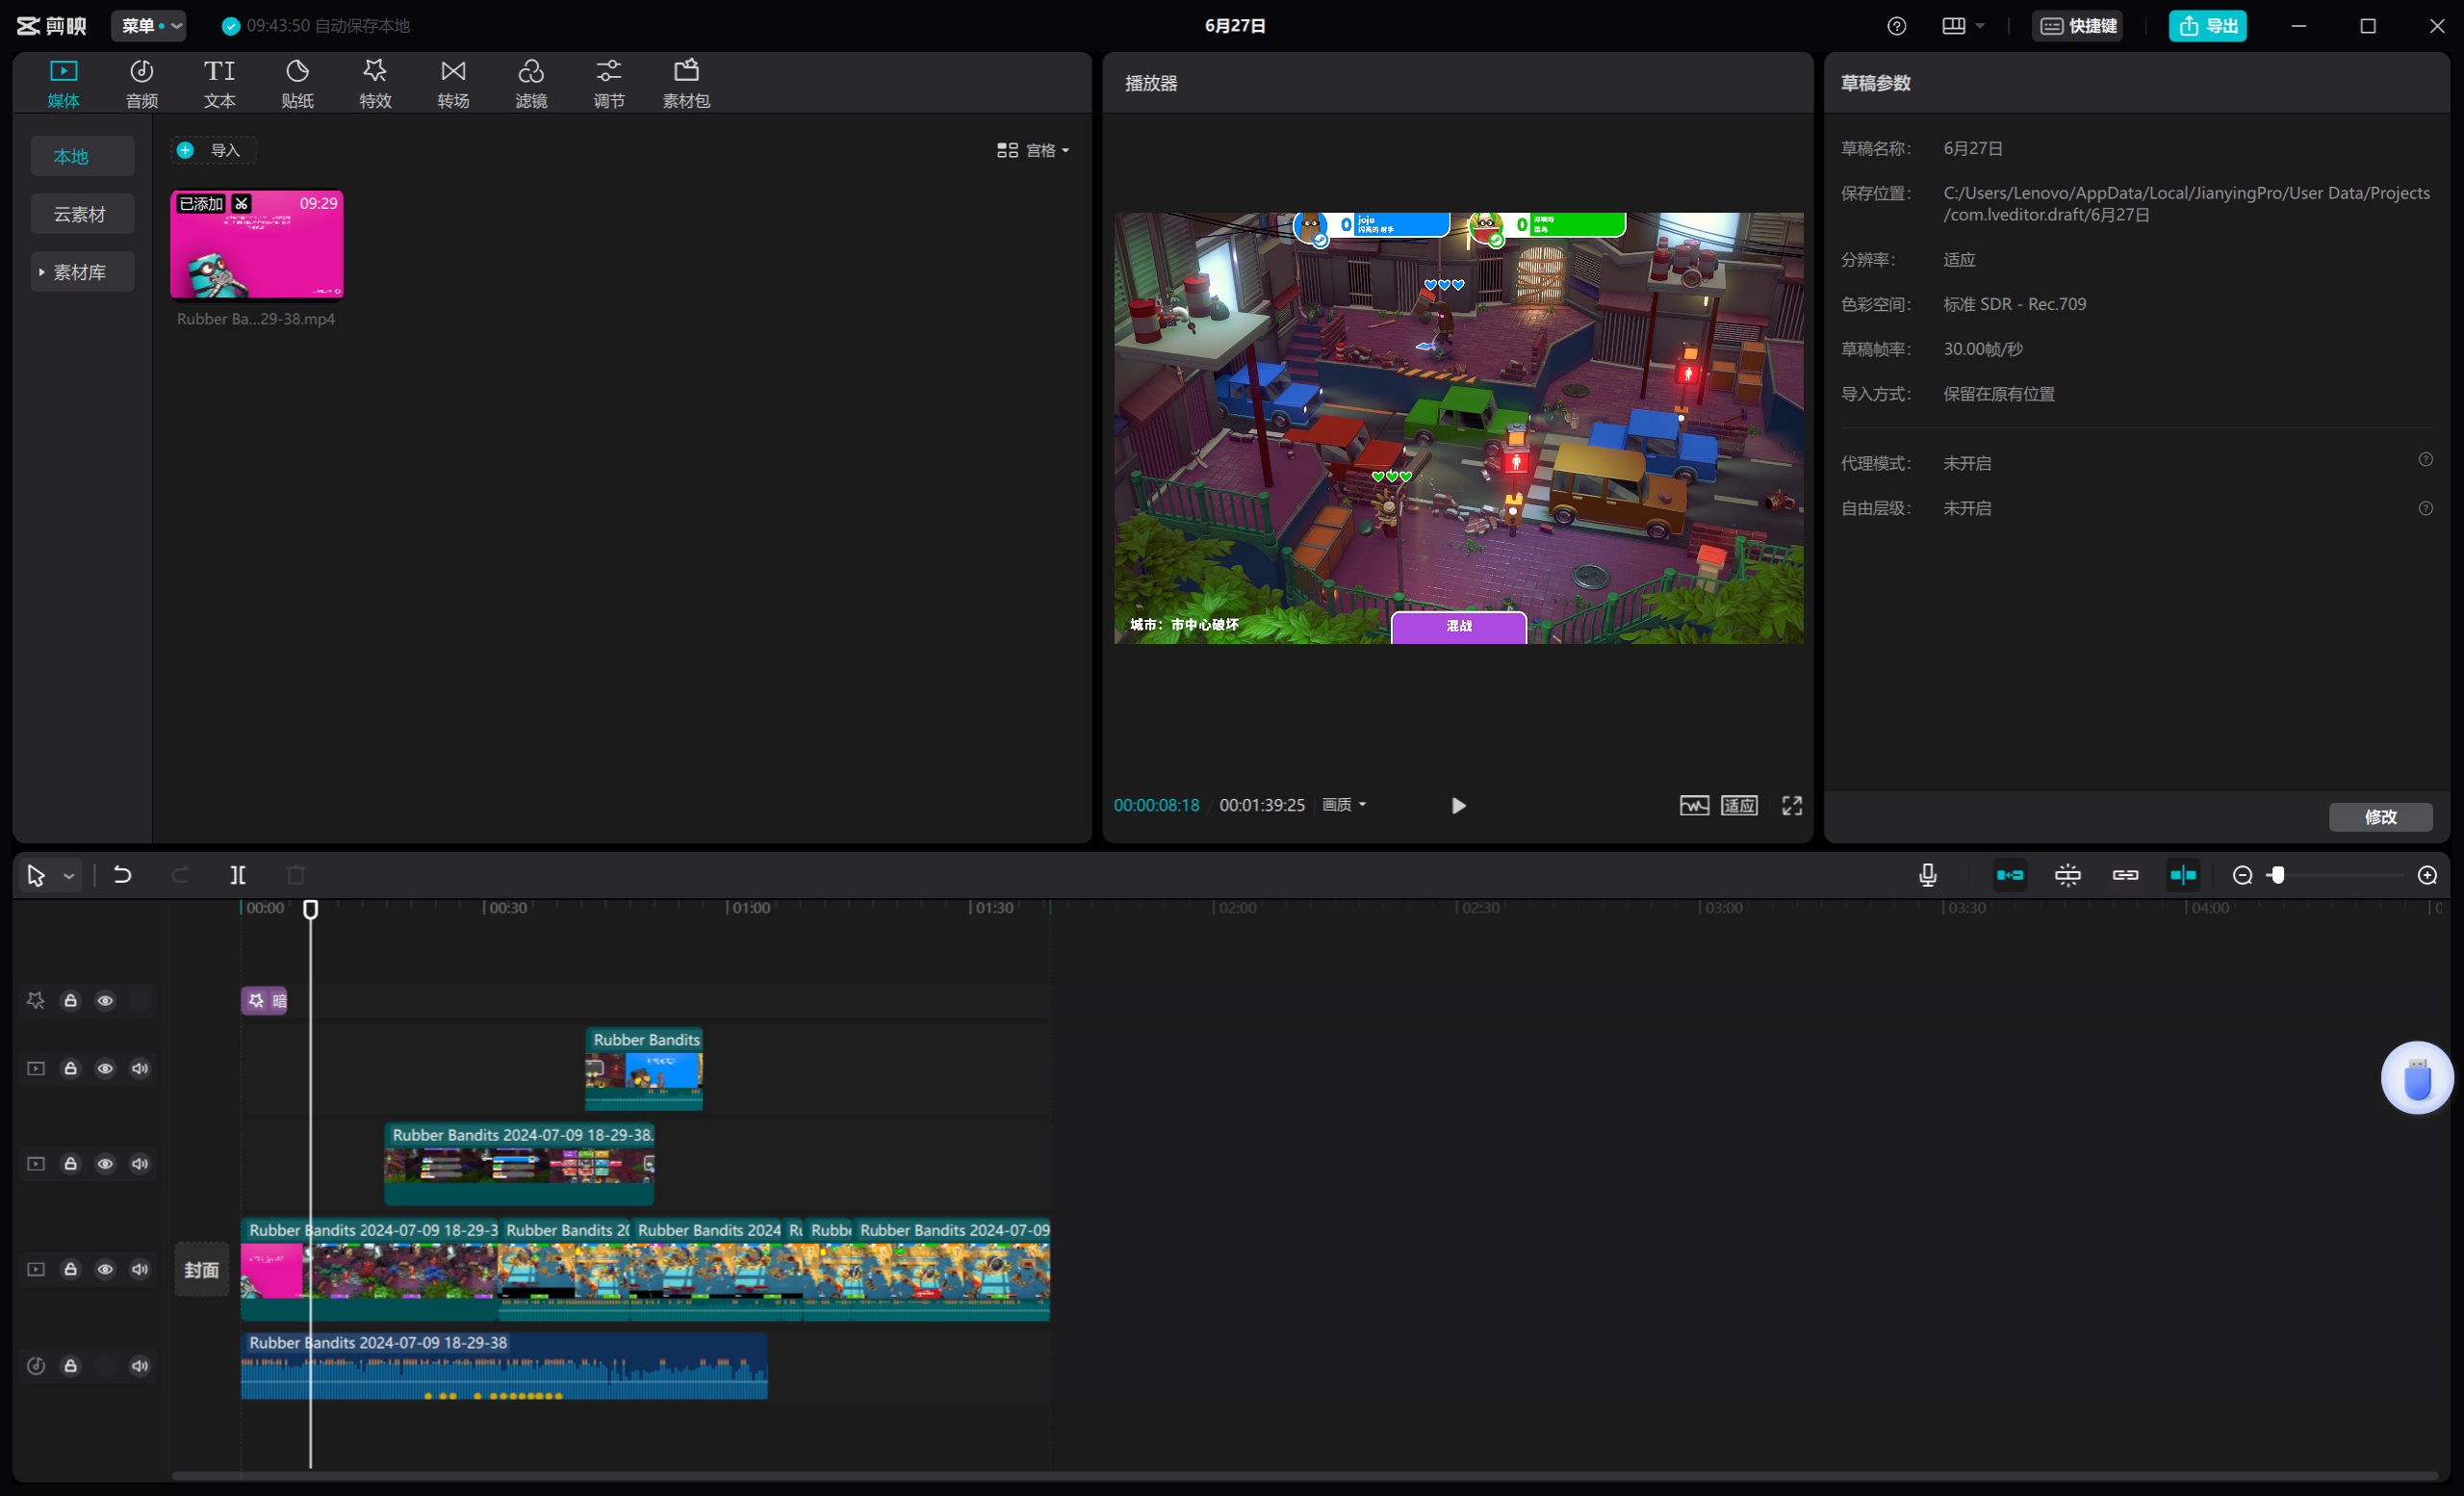Click the 导入 import button
Viewport: 2464px width, 1496px height.
212,150
